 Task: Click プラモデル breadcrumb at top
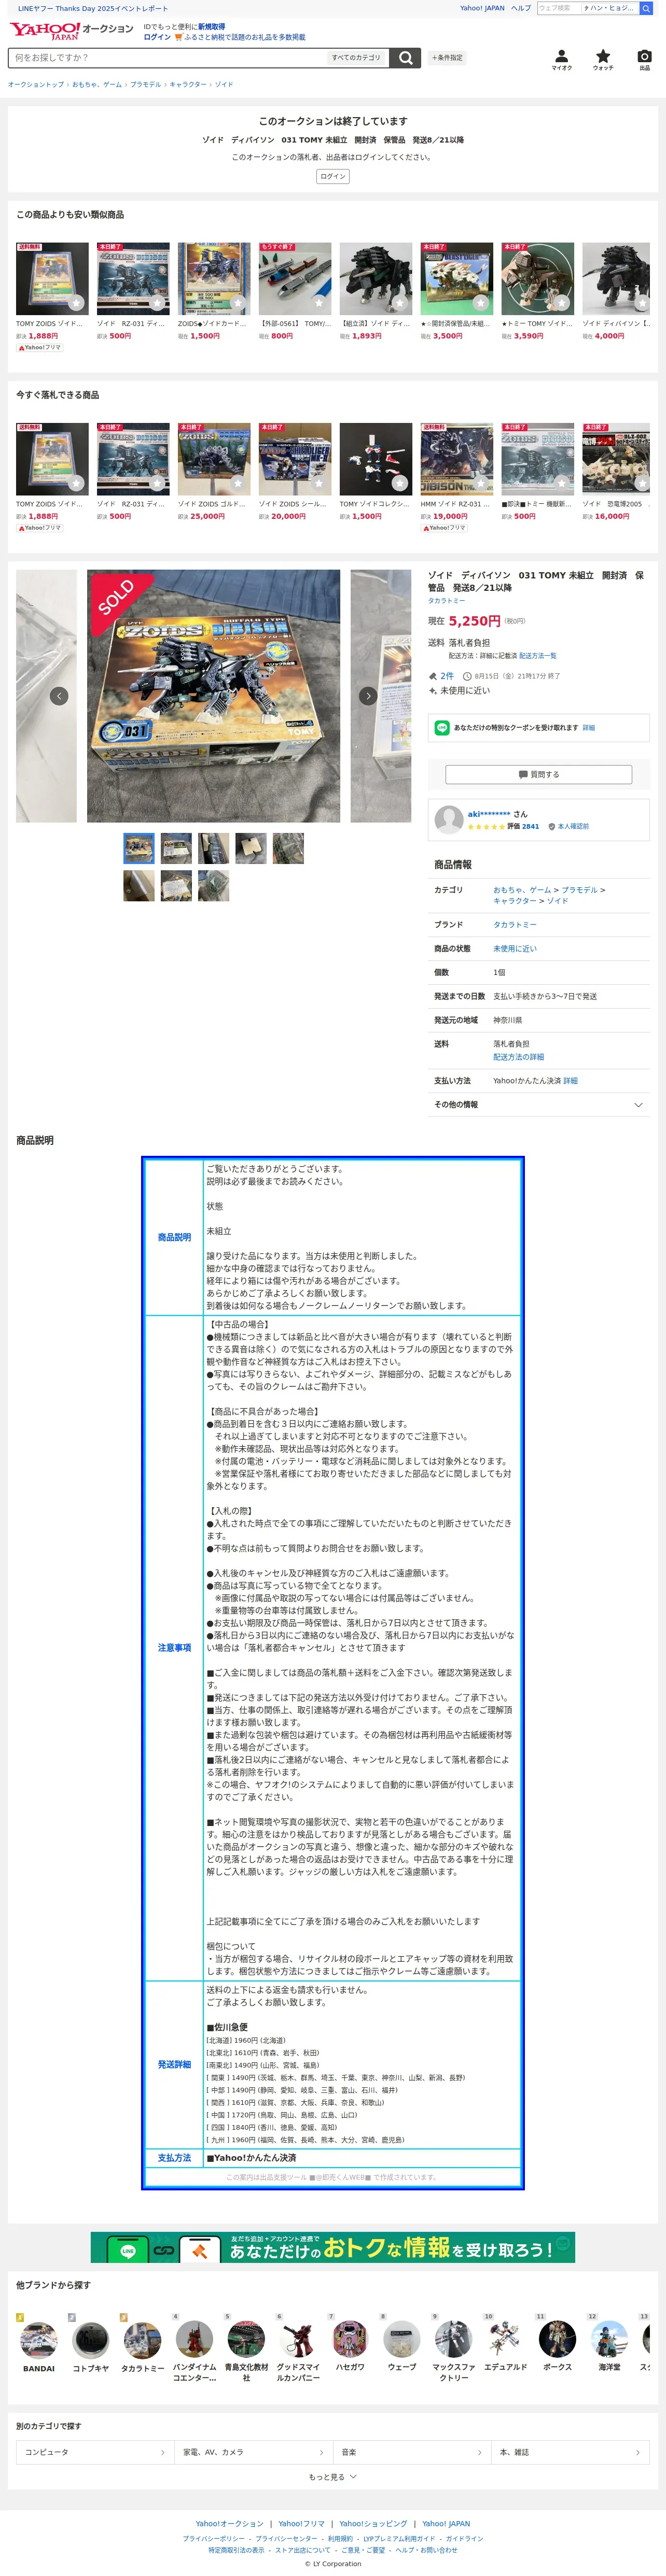(145, 85)
